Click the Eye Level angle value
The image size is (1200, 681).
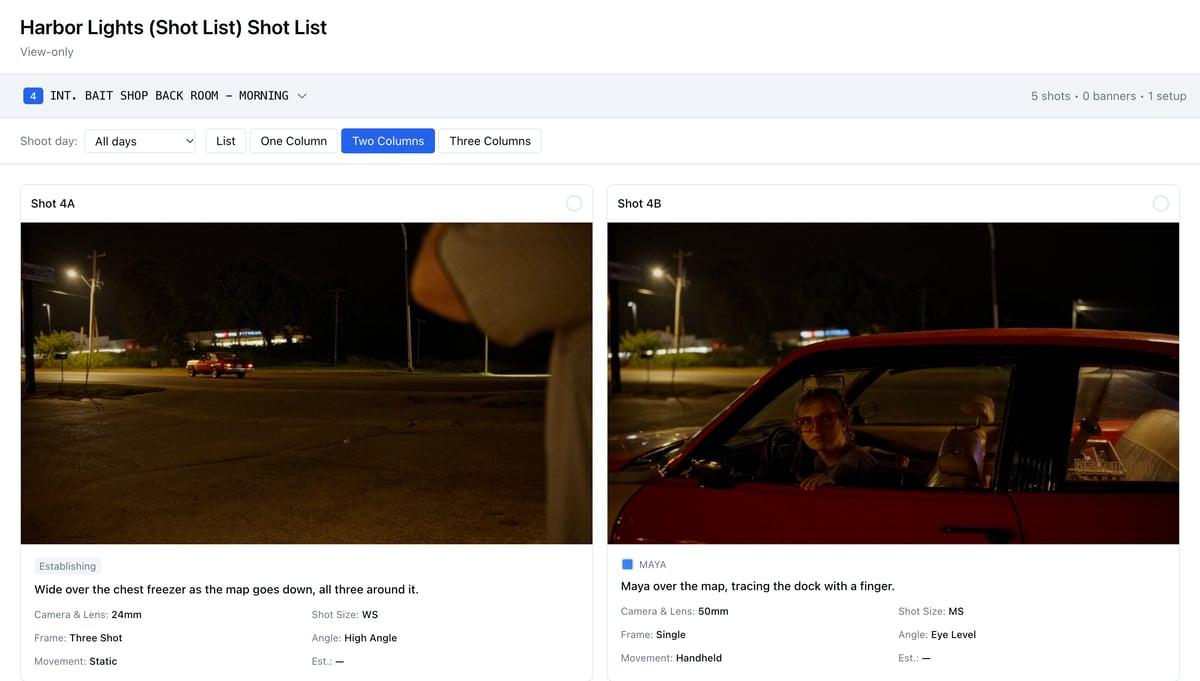954,634
